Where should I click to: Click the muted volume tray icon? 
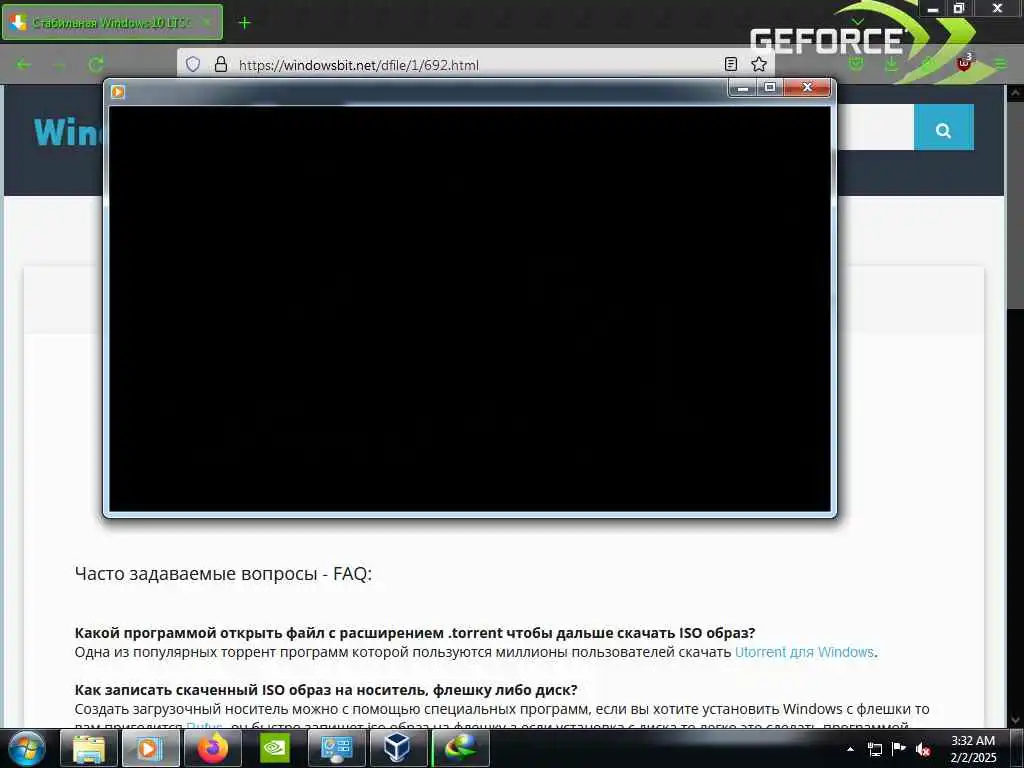pyautogui.click(x=923, y=749)
